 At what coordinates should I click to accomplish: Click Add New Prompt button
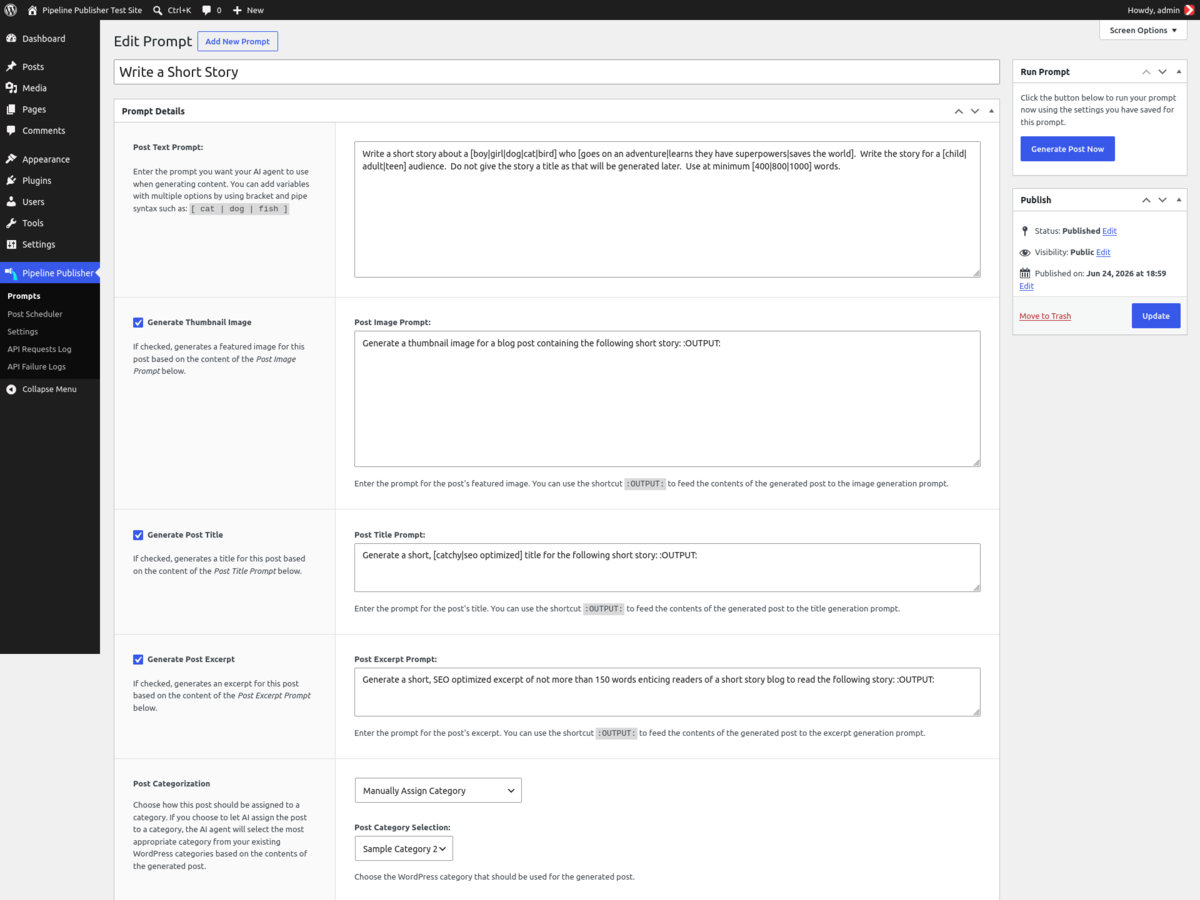[x=237, y=41]
